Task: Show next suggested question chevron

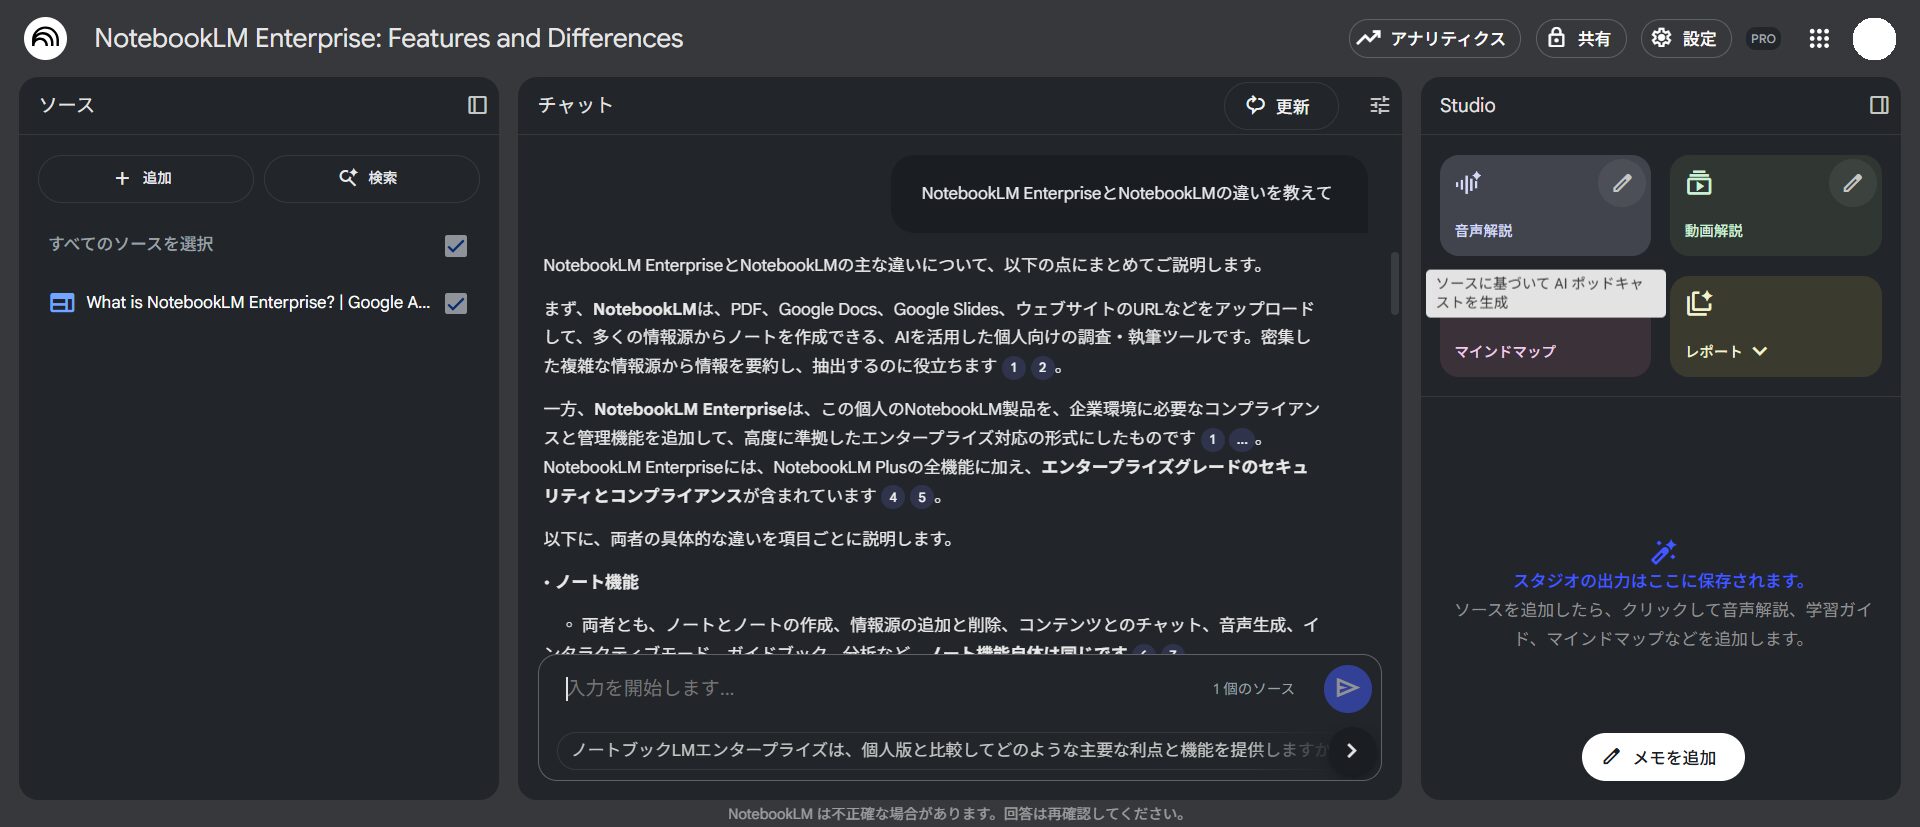Action: (1351, 750)
